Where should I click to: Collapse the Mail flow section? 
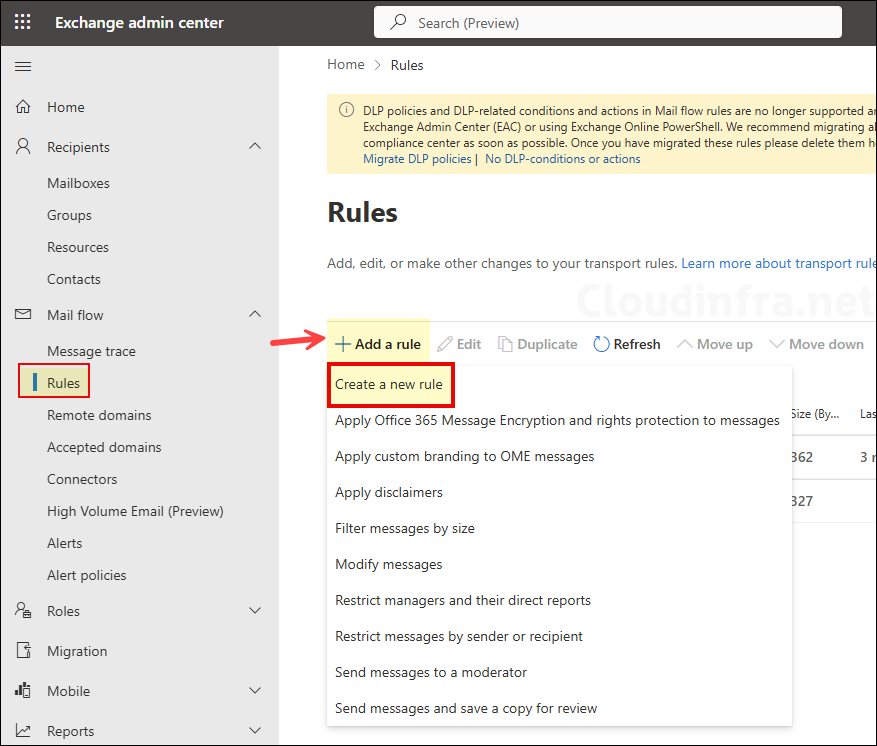pos(255,315)
